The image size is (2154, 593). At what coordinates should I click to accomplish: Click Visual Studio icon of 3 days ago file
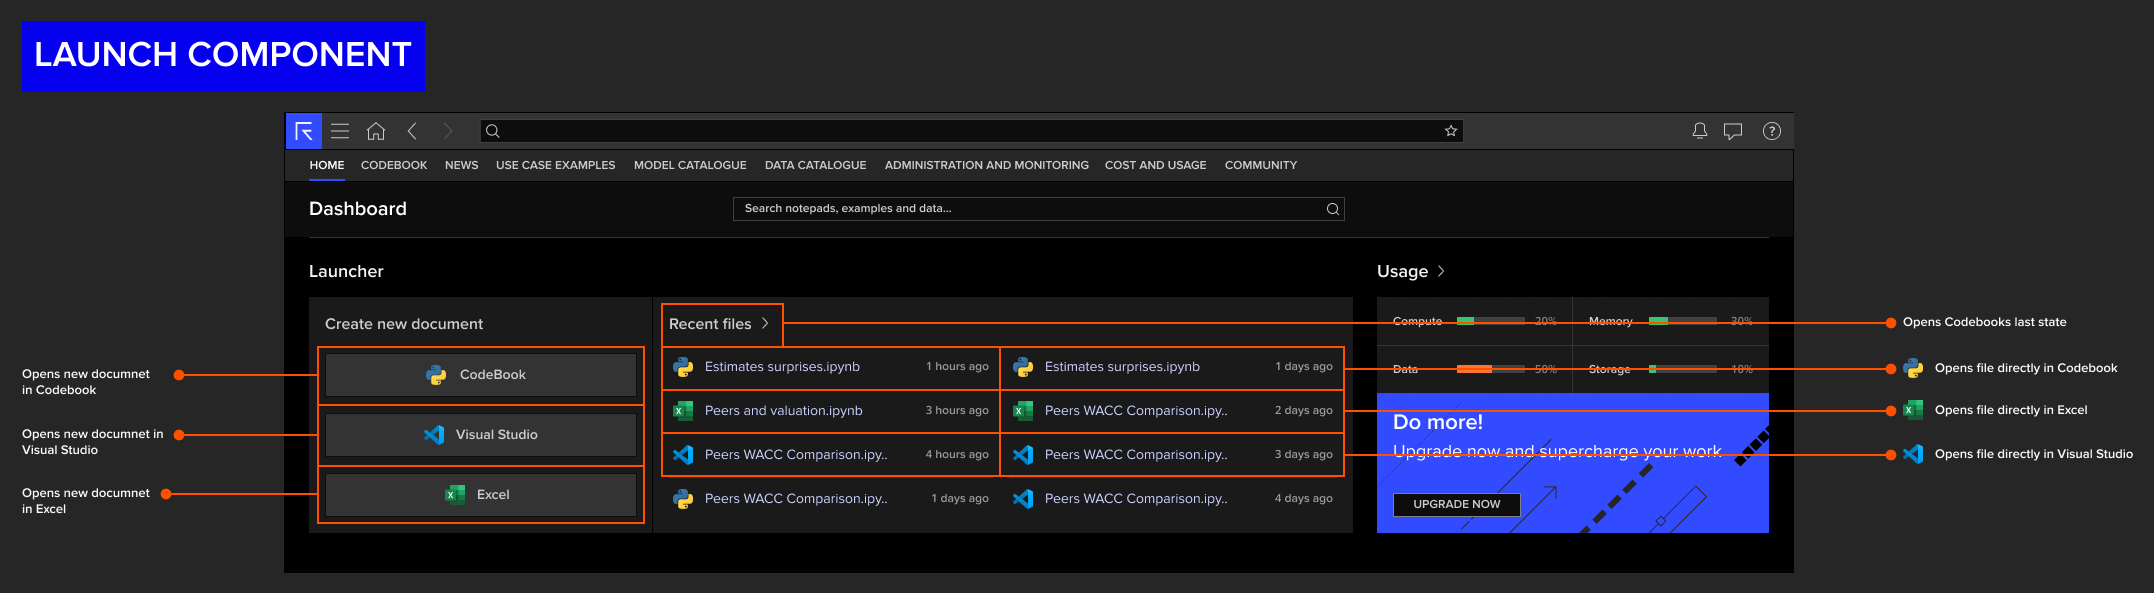(1023, 455)
